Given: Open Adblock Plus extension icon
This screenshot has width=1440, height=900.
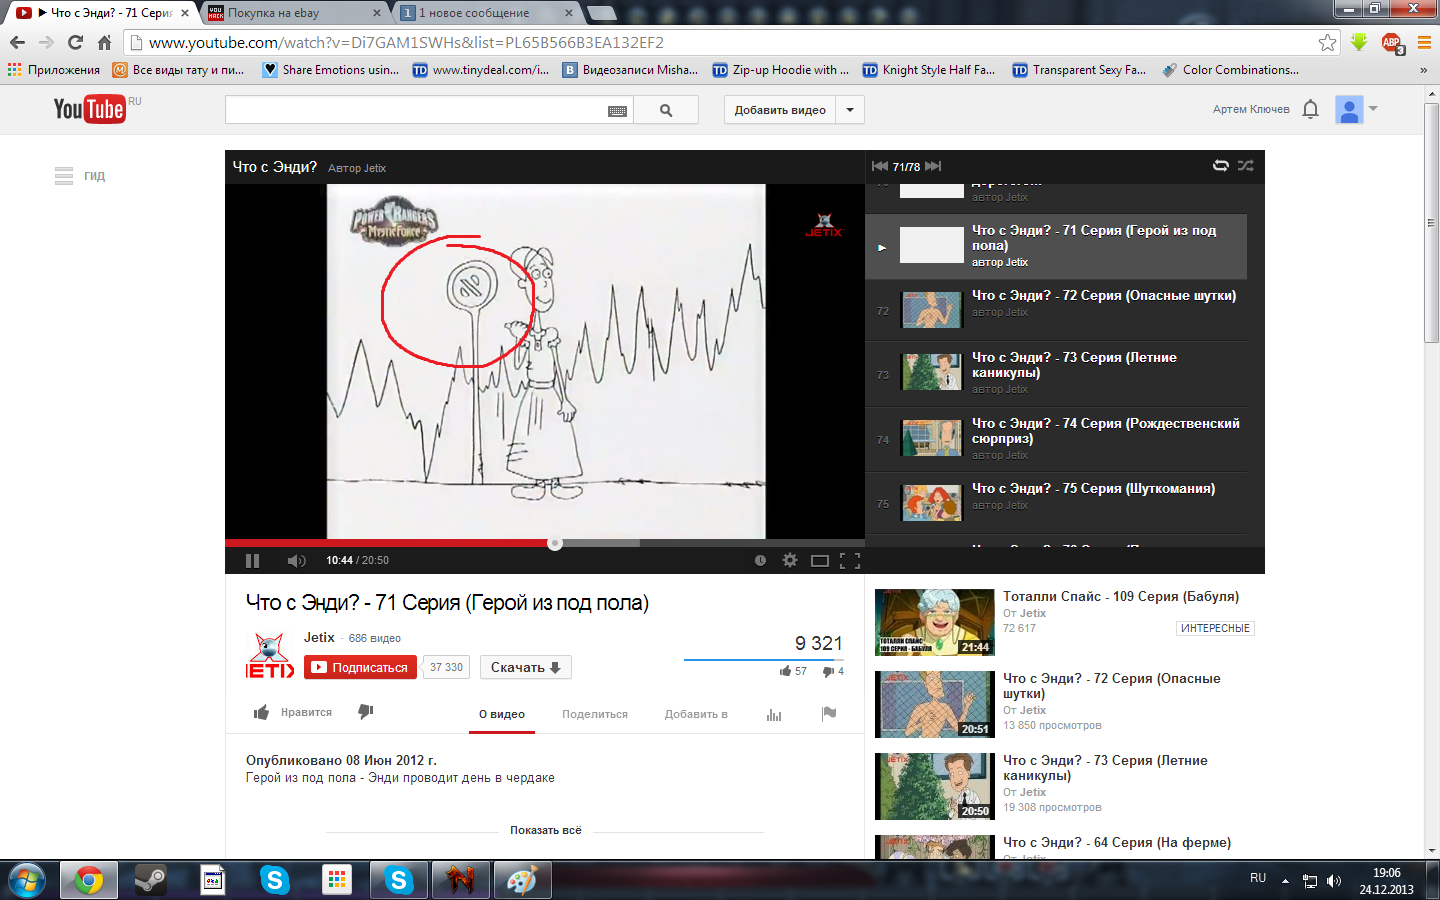Looking at the screenshot, I should (x=1392, y=42).
